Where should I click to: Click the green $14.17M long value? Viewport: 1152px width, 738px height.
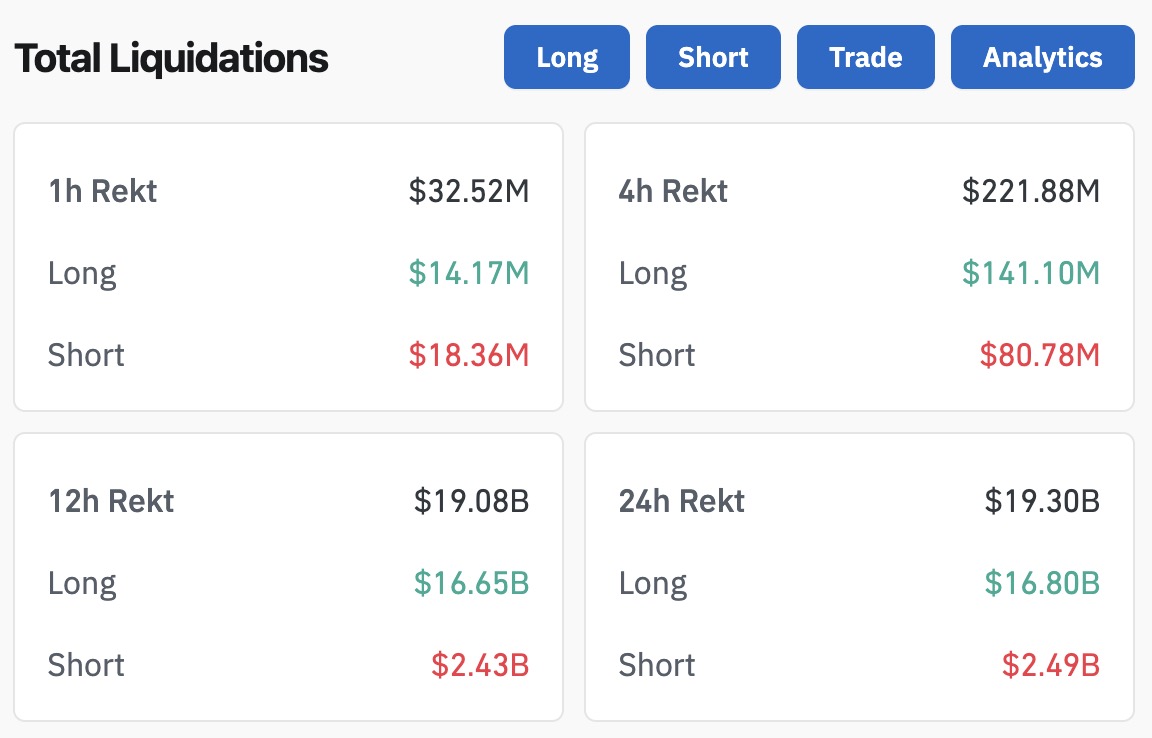click(468, 273)
